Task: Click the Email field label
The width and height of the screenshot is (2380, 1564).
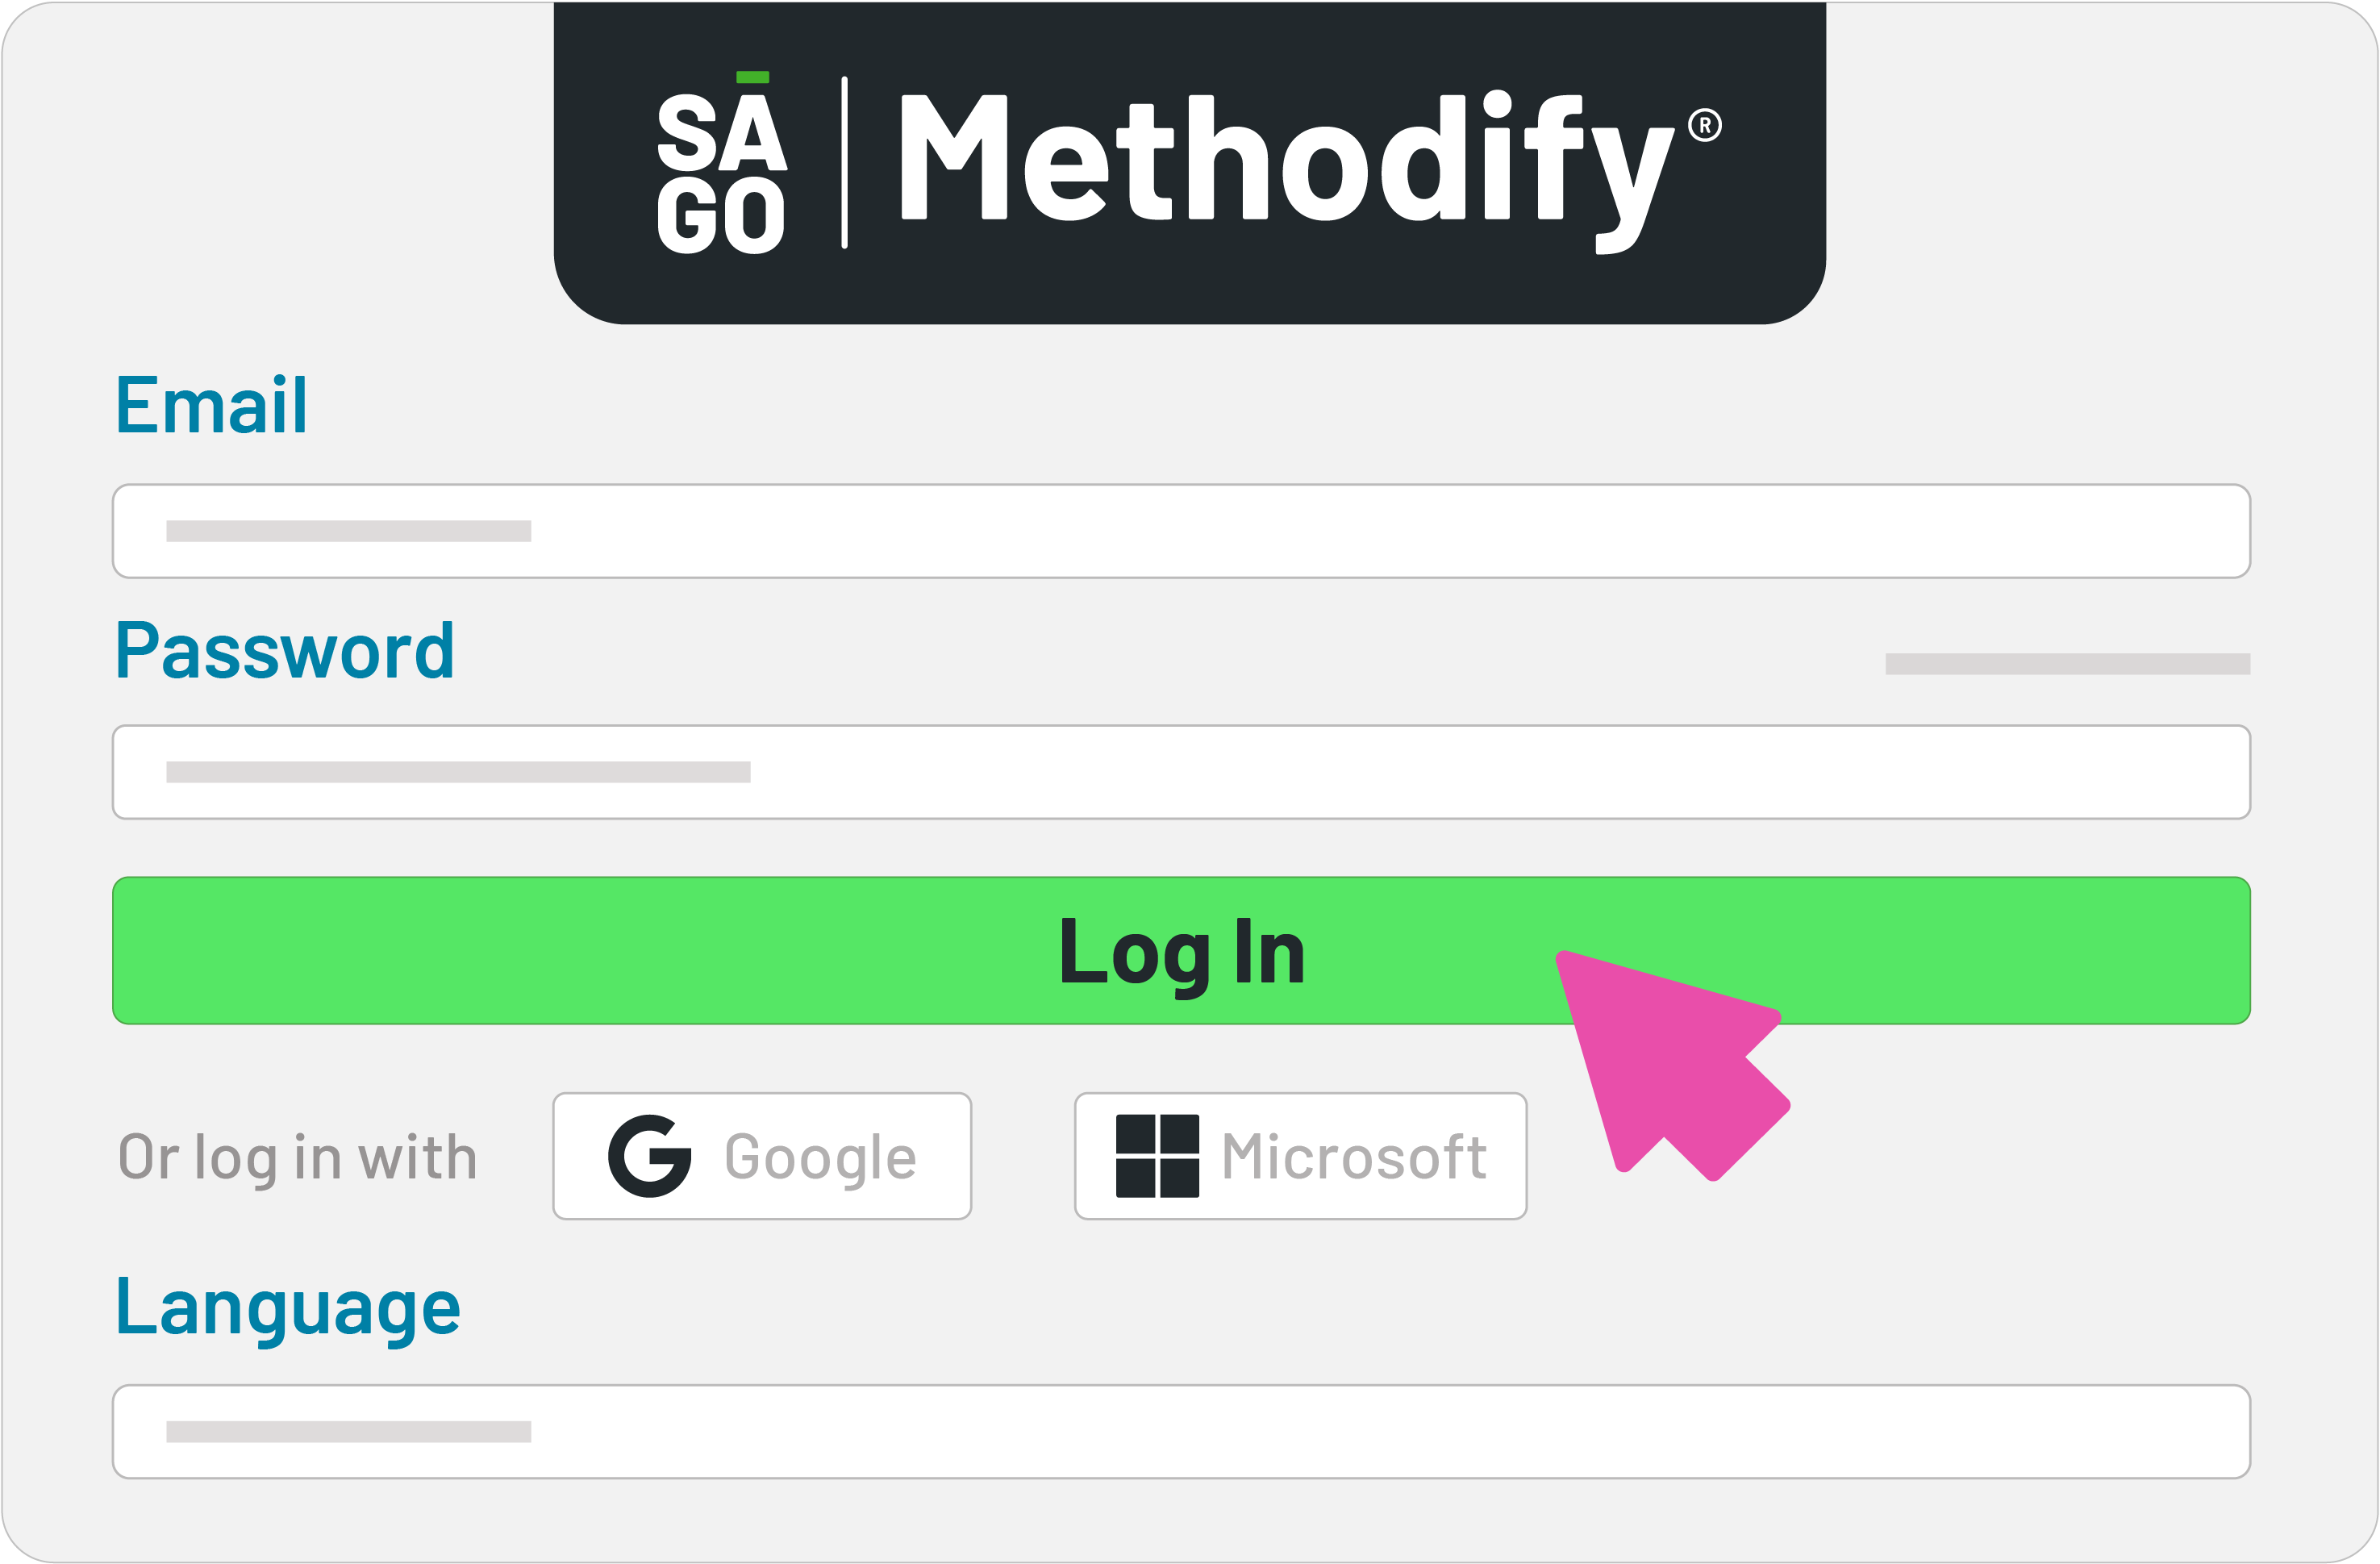Action: point(212,405)
